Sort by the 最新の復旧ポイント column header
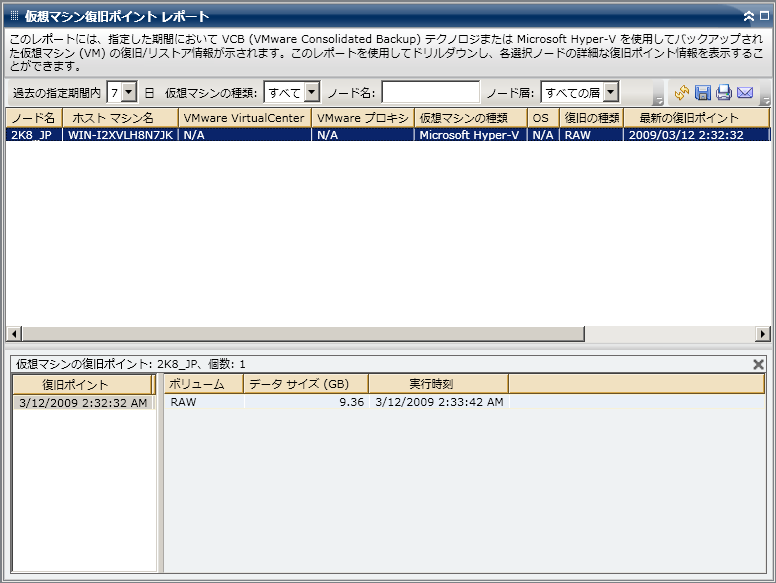This screenshot has height=583, width=776. [x=696, y=118]
